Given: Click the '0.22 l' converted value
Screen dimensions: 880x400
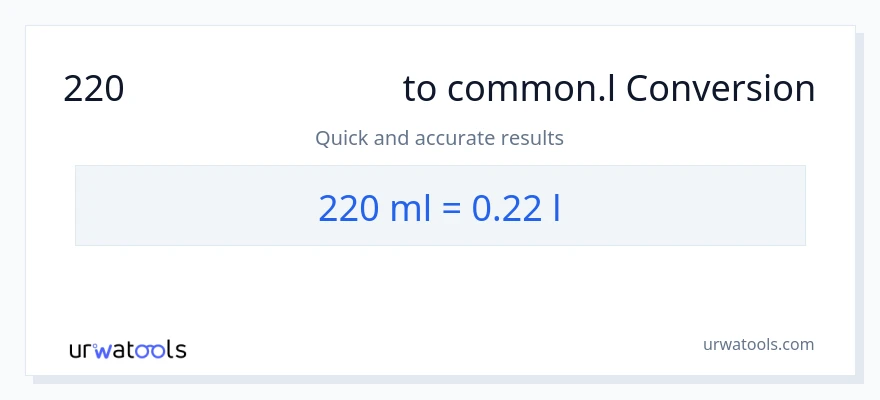Looking at the screenshot, I should [x=515, y=207].
